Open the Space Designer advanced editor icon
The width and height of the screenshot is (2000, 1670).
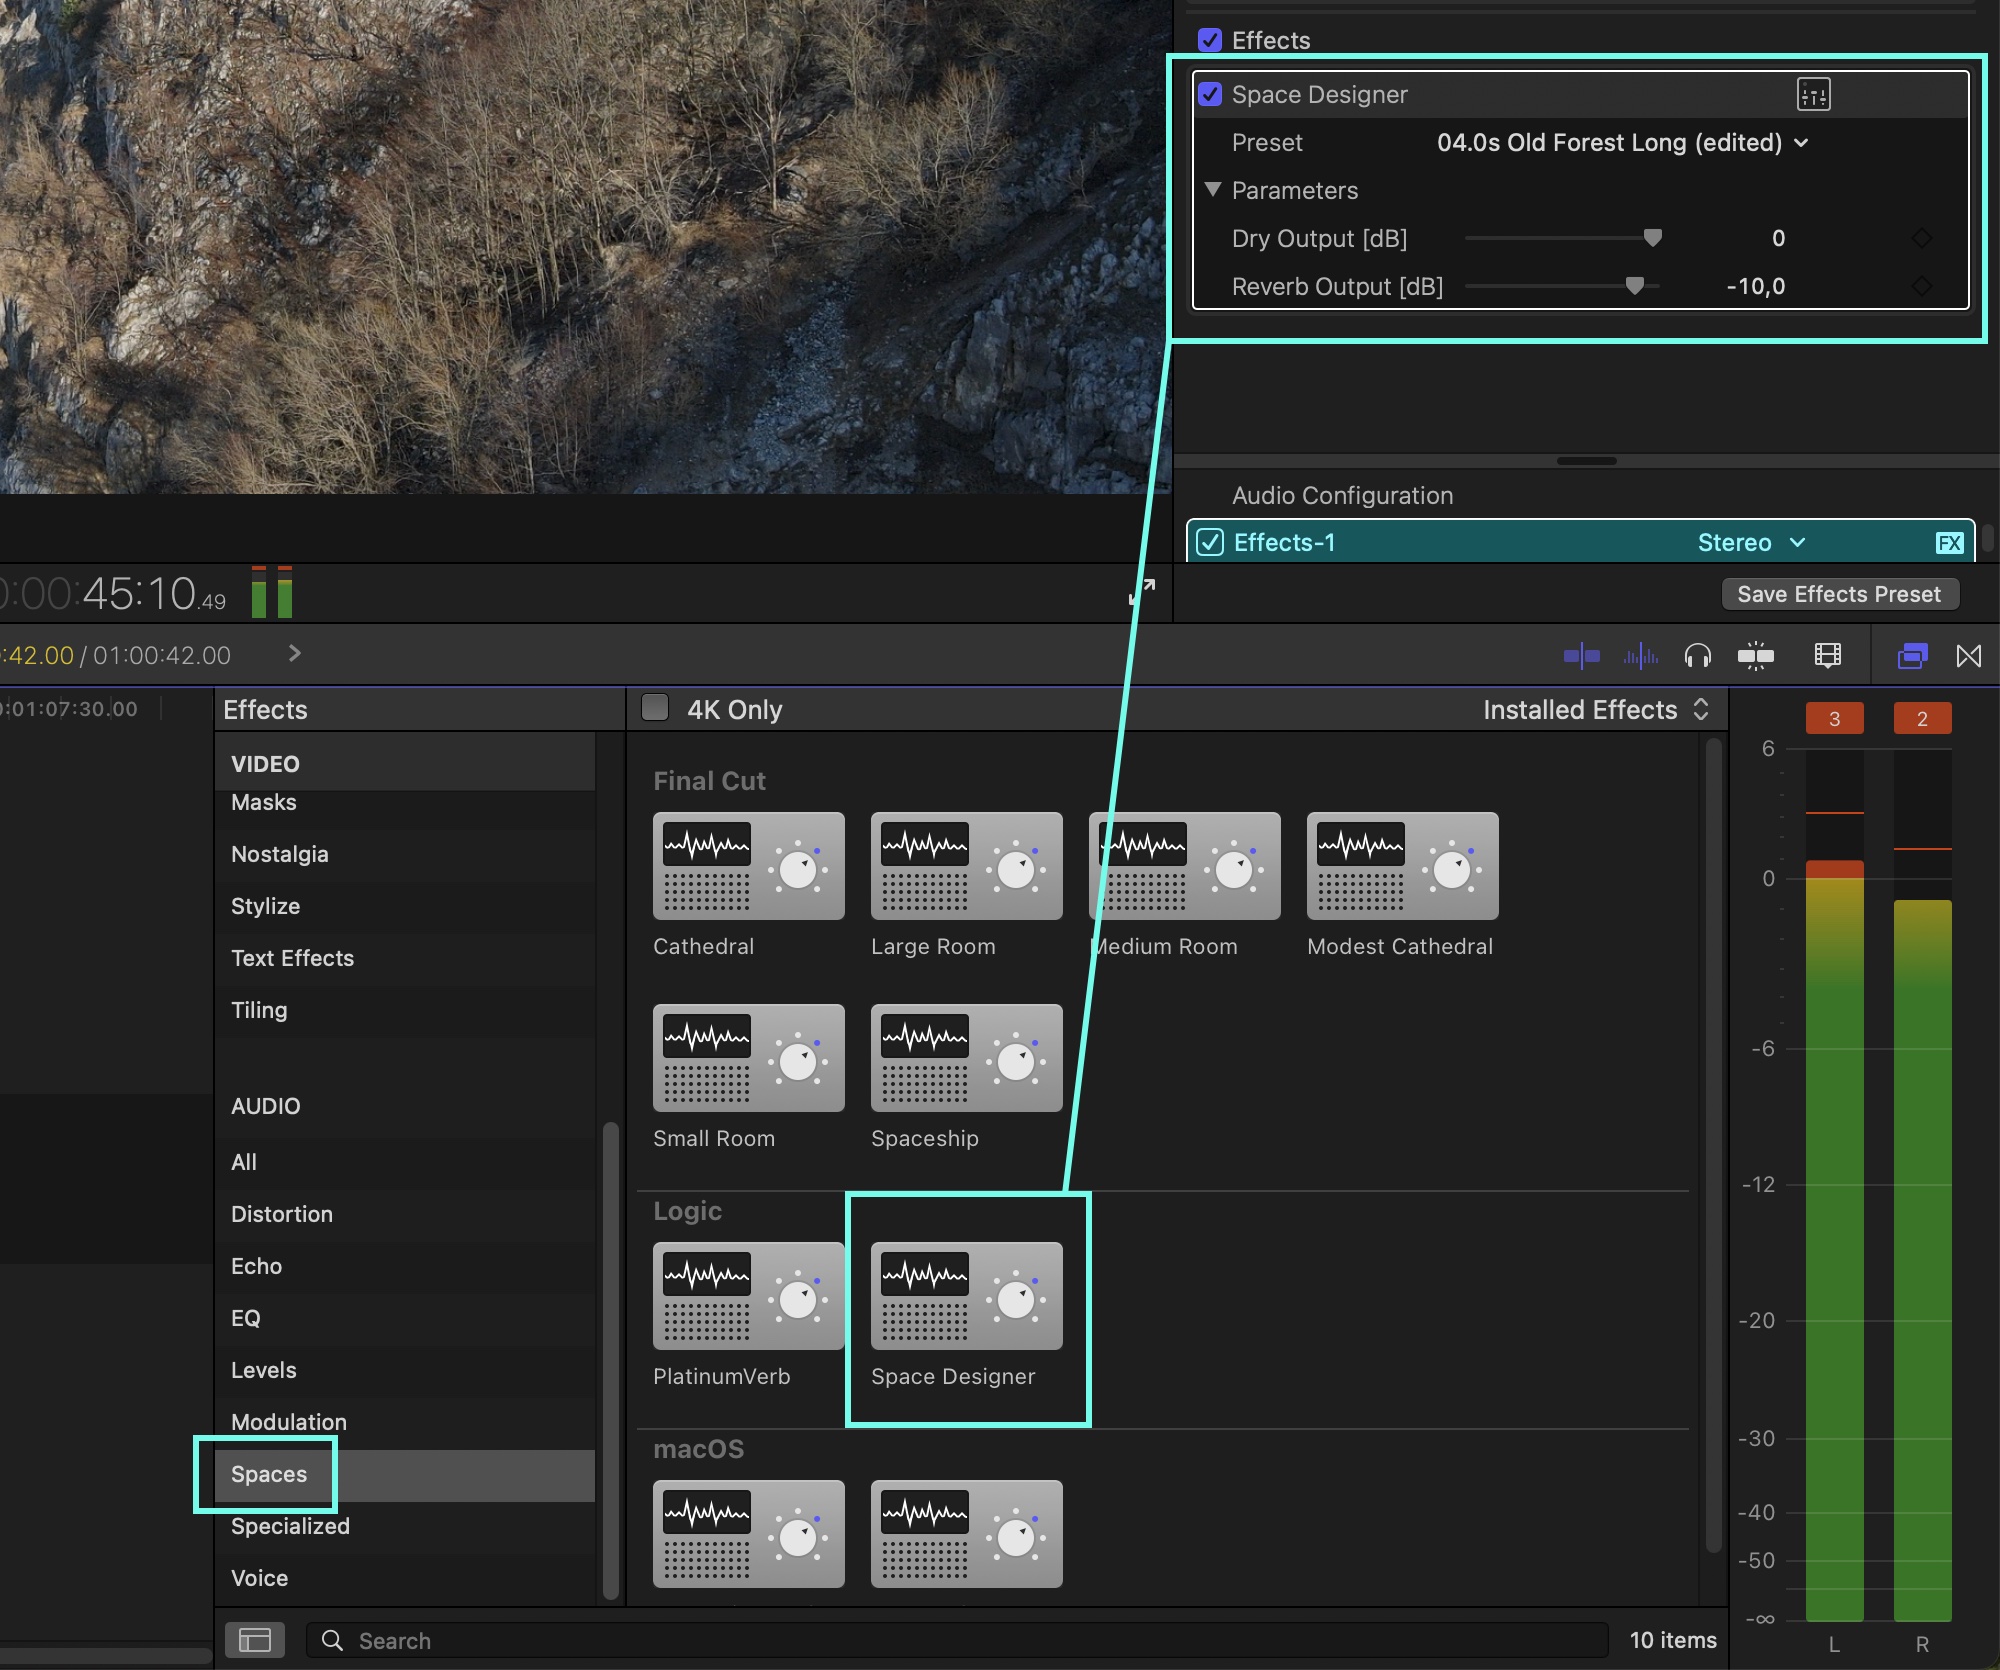pyautogui.click(x=1813, y=95)
